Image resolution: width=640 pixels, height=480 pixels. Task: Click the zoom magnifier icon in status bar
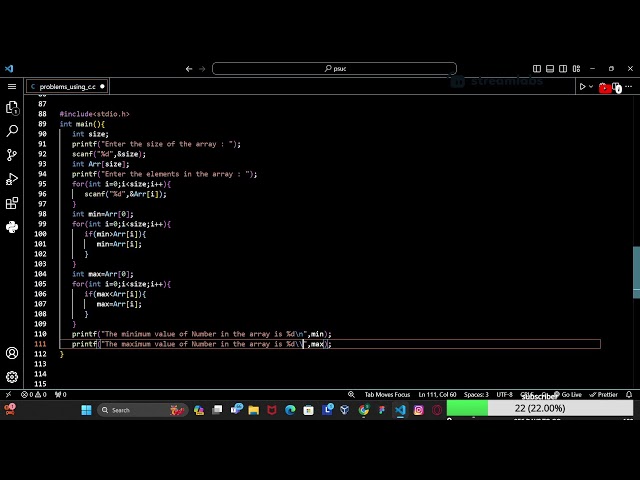[351, 394]
